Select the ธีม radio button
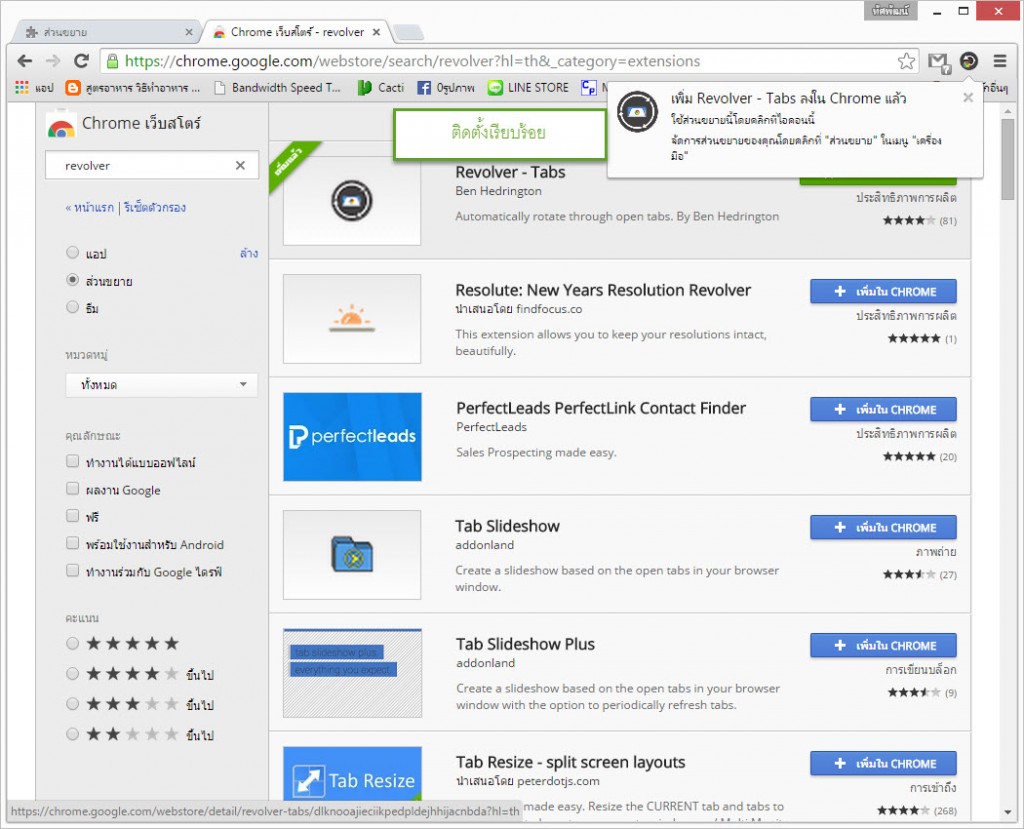This screenshot has height=829, width=1024. pyautogui.click(x=72, y=308)
